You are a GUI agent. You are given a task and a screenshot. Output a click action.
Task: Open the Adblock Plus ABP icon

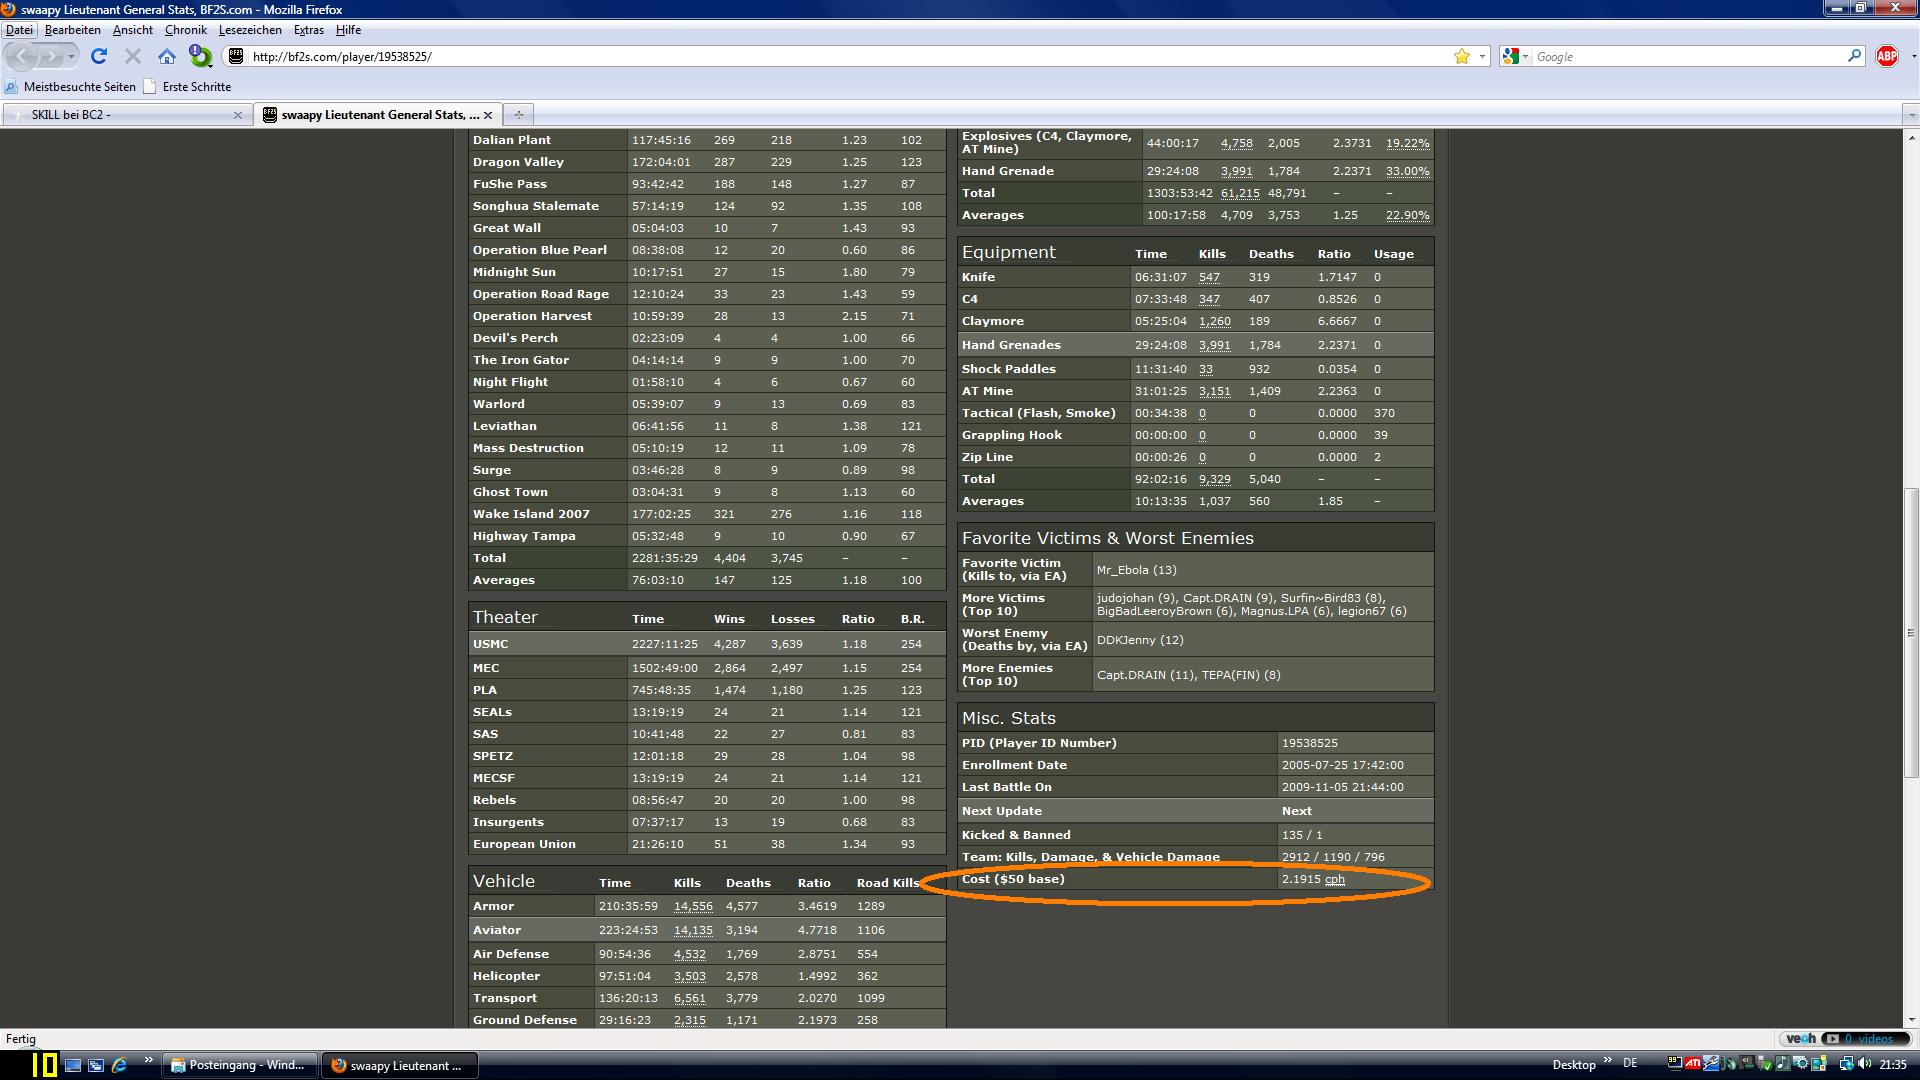tap(1887, 56)
